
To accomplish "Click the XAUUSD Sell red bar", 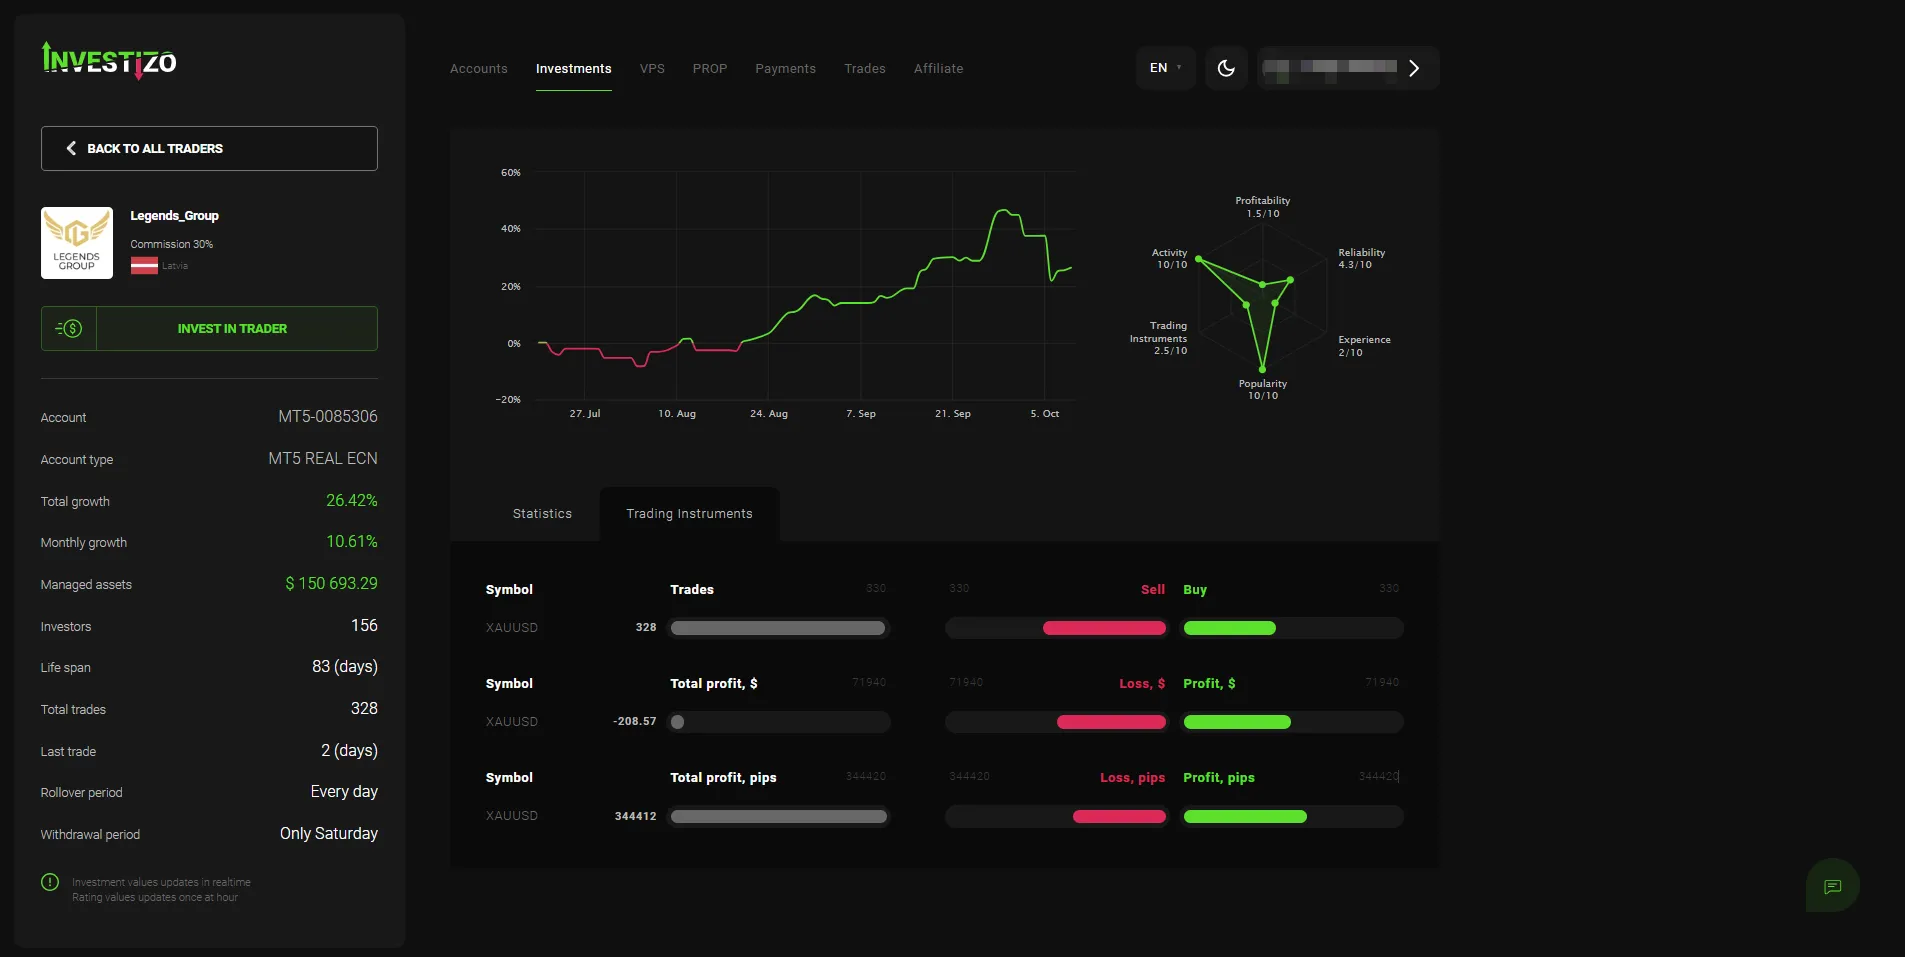I will pos(1105,628).
